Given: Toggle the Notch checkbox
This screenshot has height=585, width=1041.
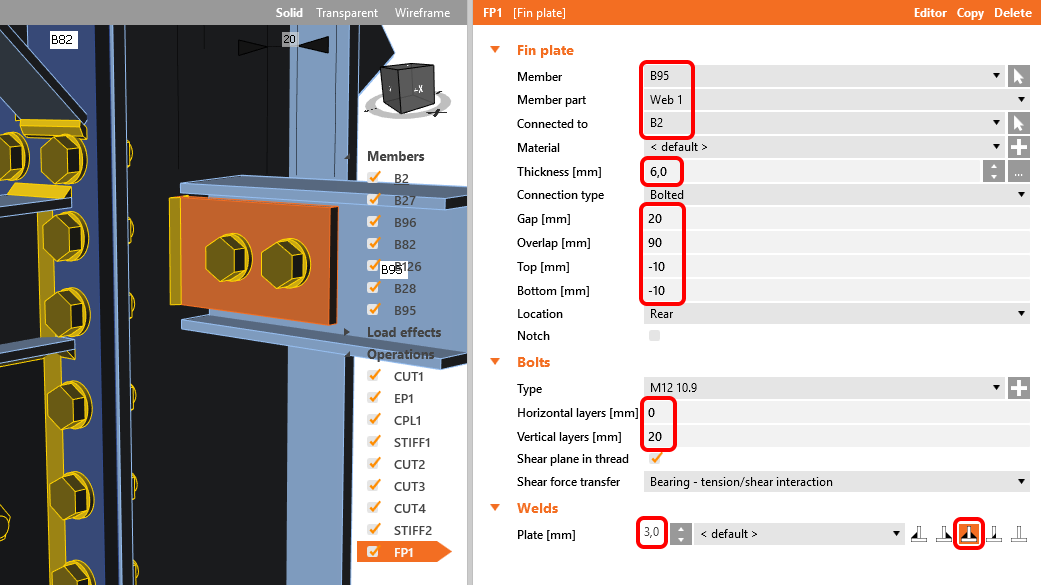Looking at the screenshot, I should [655, 336].
